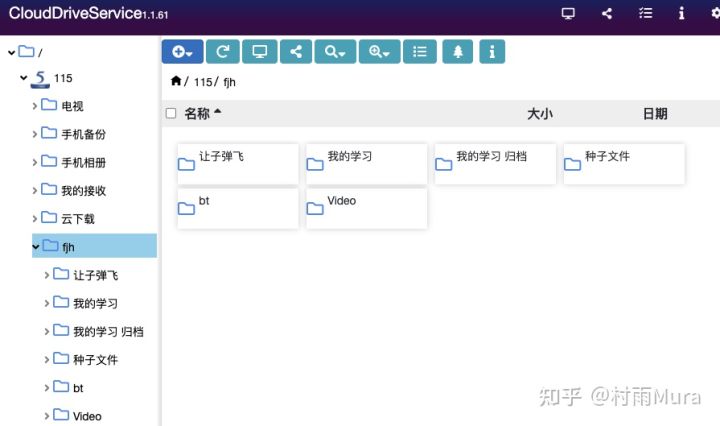Sort by the 名称 column header
The image size is (720, 426).
[197, 113]
